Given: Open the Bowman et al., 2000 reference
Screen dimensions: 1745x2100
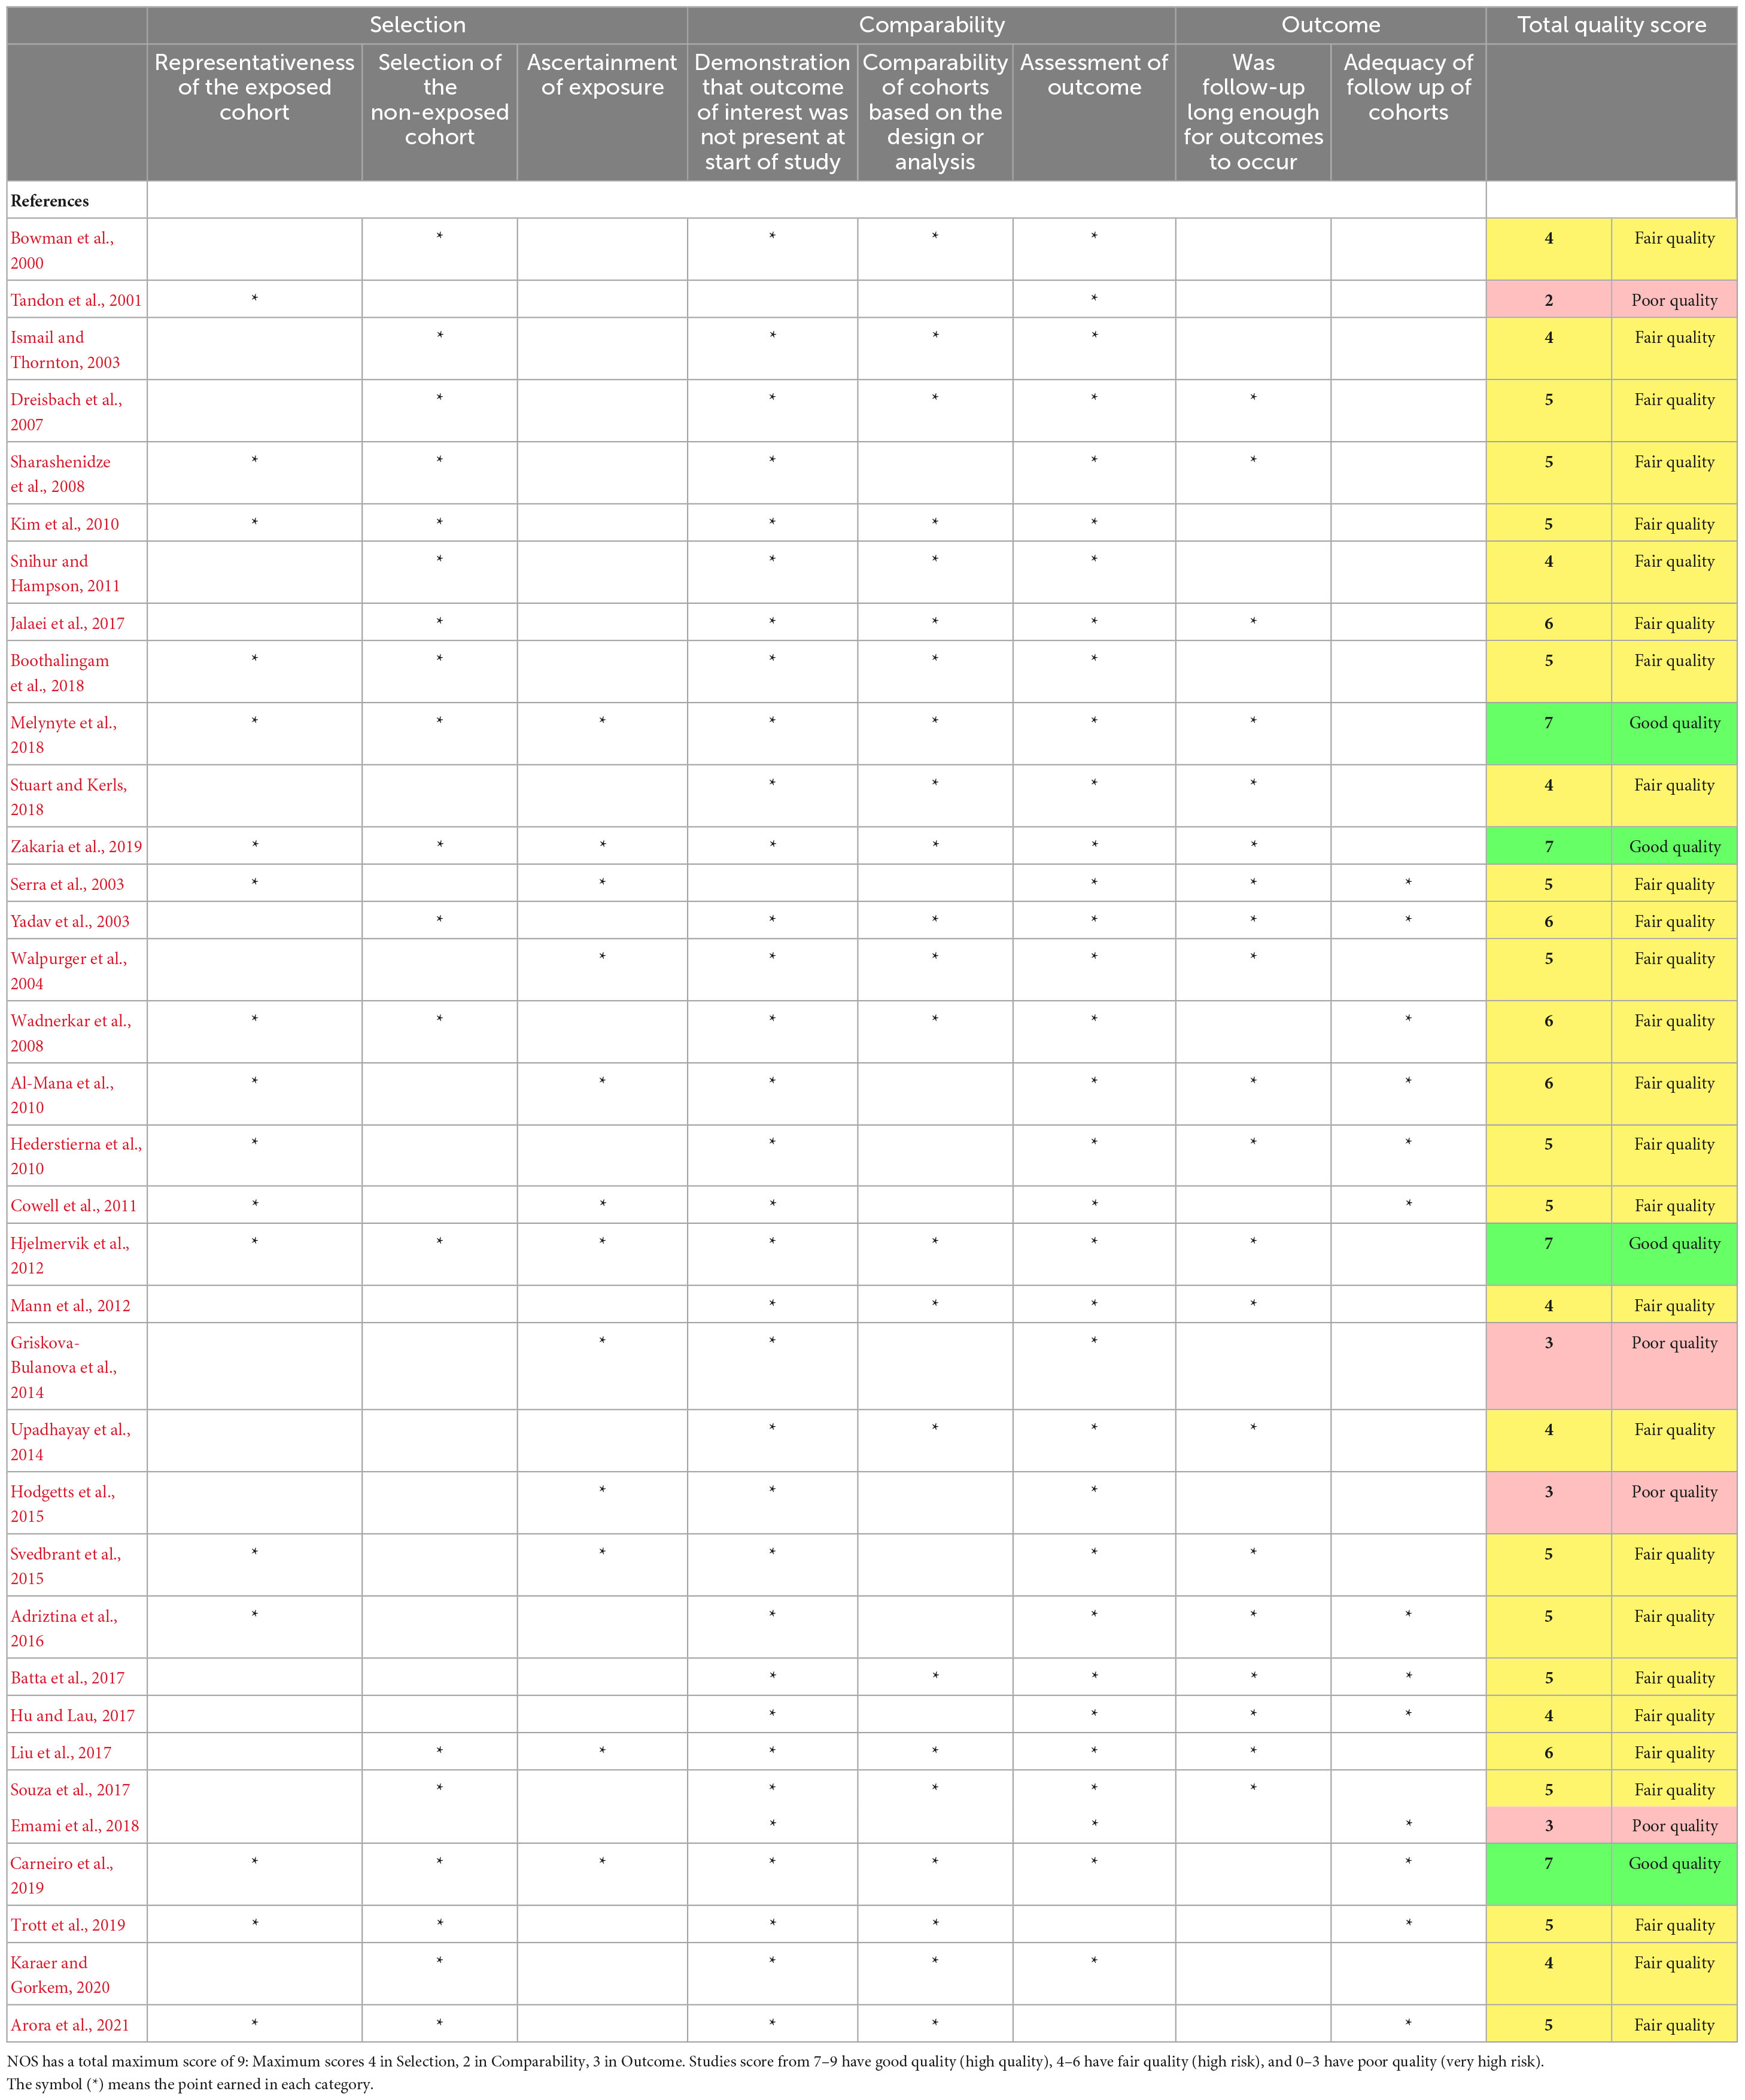Looking at the screenshot, I should click(x=62, y=250).
